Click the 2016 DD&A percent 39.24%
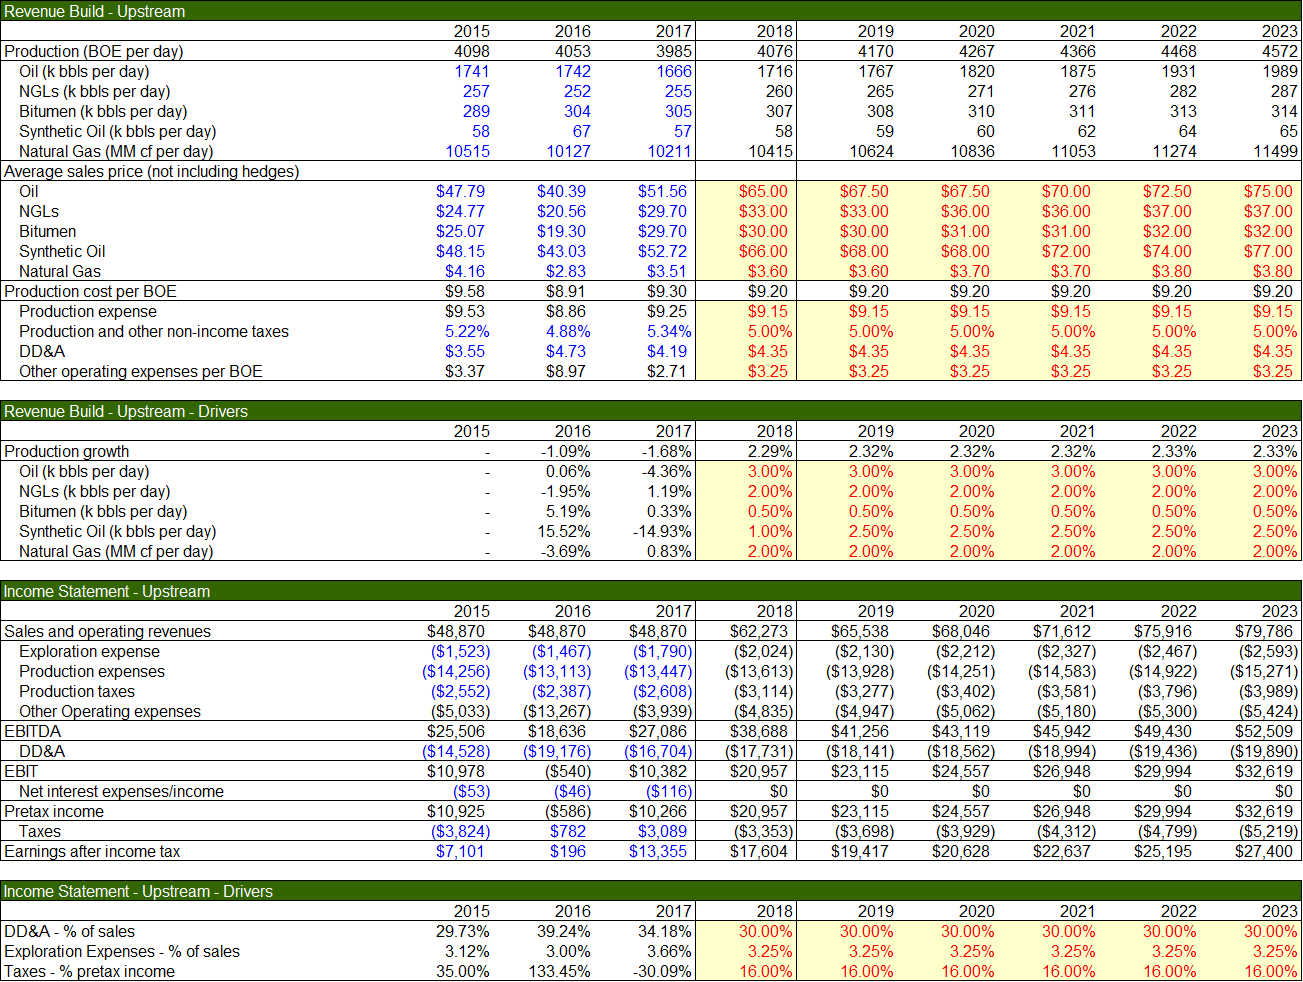The image size is (1303, 982). [x=564, y=931]
